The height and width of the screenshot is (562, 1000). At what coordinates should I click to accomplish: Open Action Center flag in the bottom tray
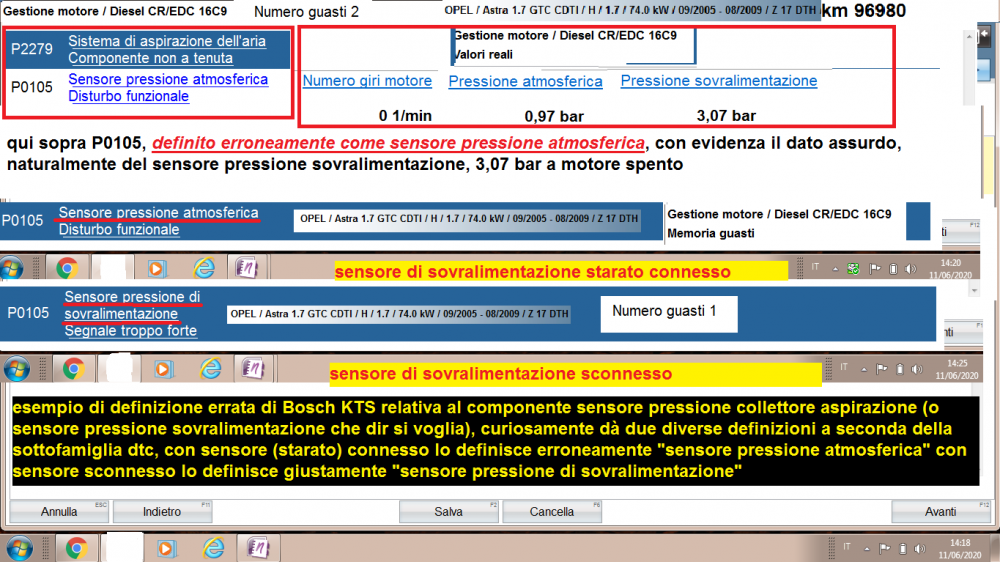[x=884, y=548]
